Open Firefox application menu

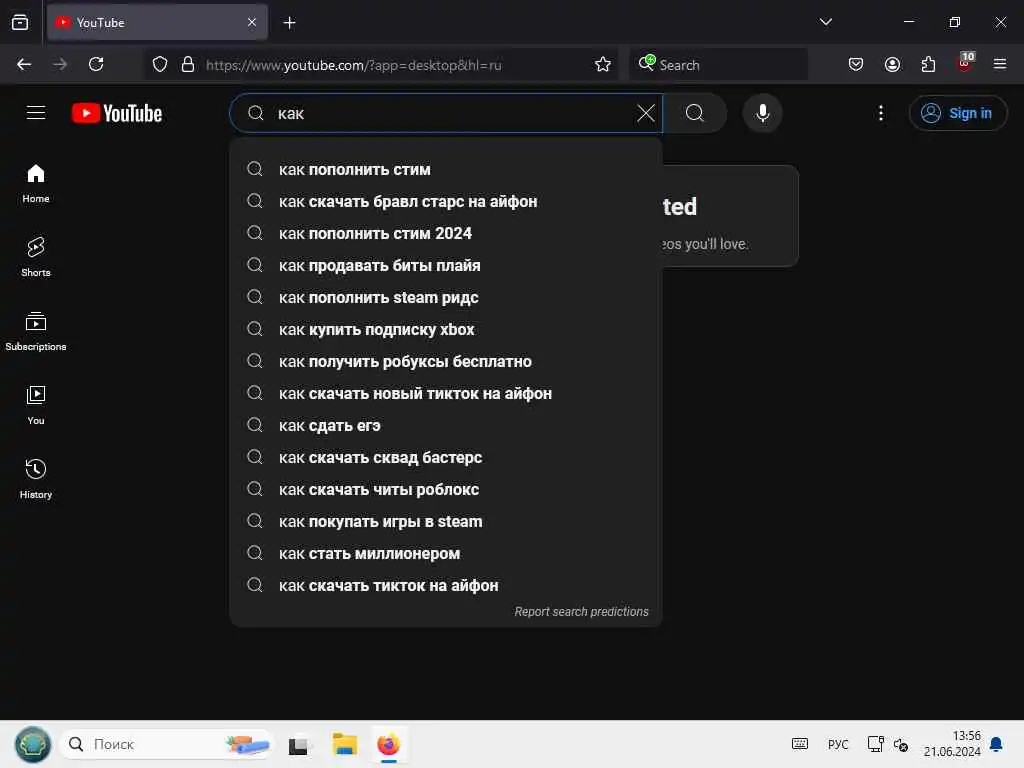1000,64
